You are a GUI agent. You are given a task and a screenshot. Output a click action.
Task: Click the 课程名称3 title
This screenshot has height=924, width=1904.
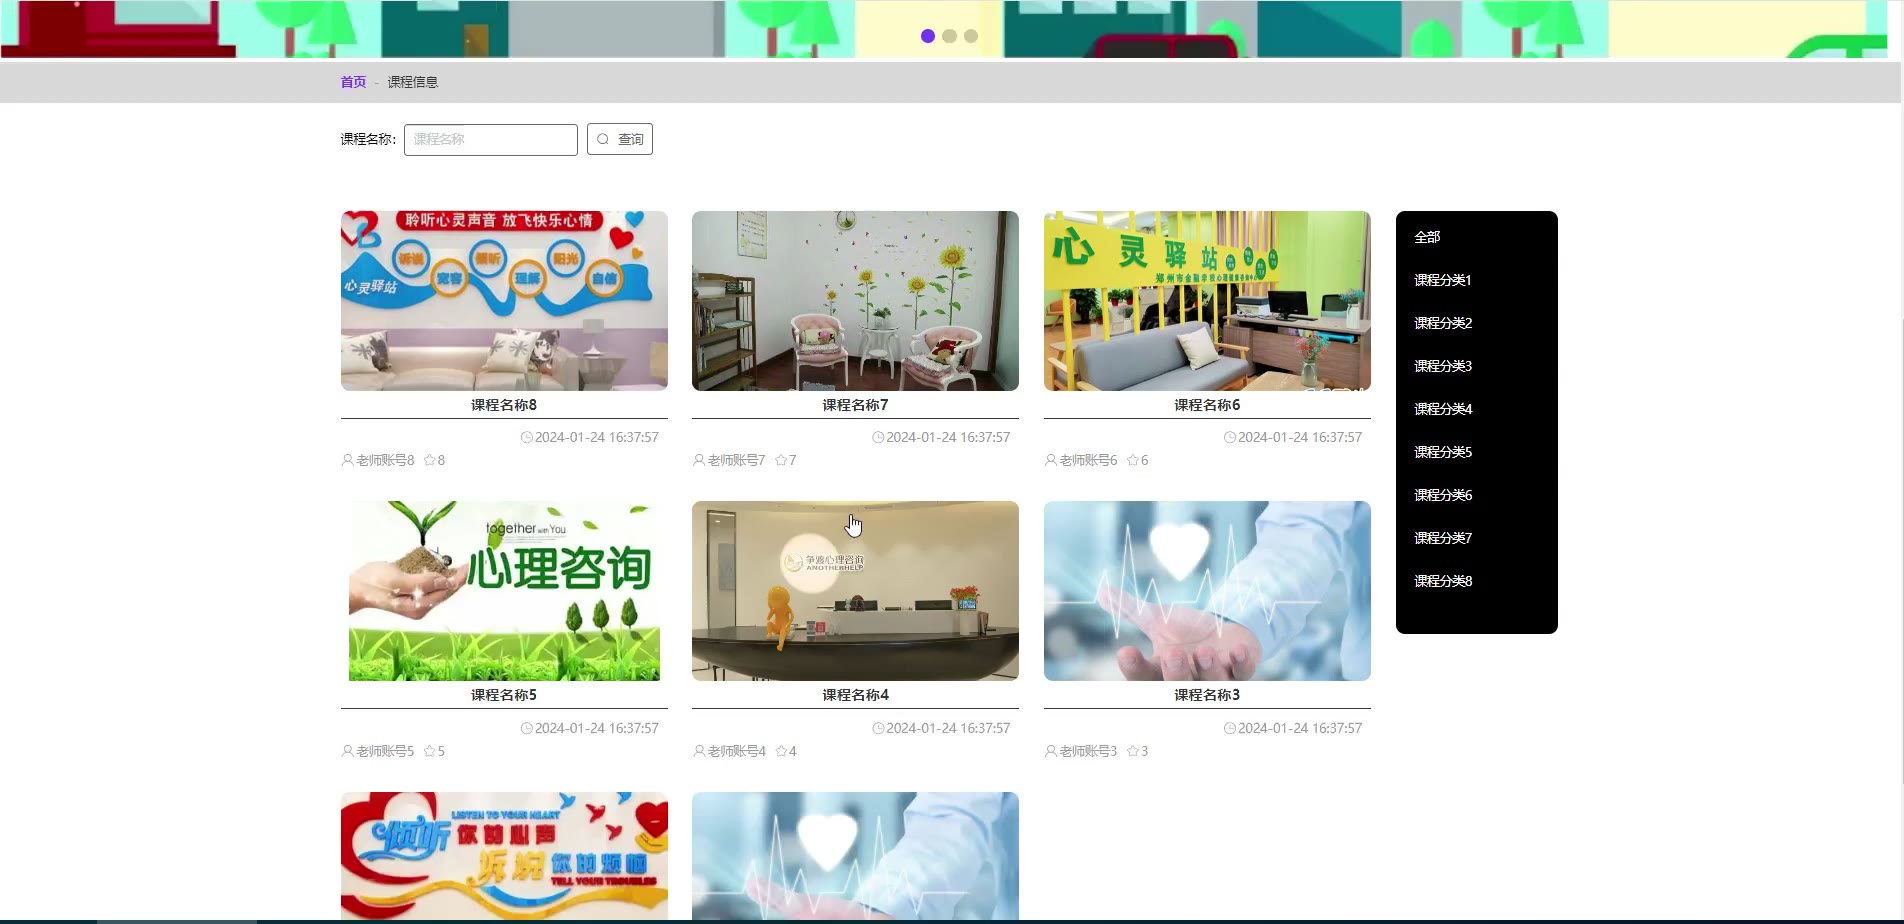click(1207, 695)
